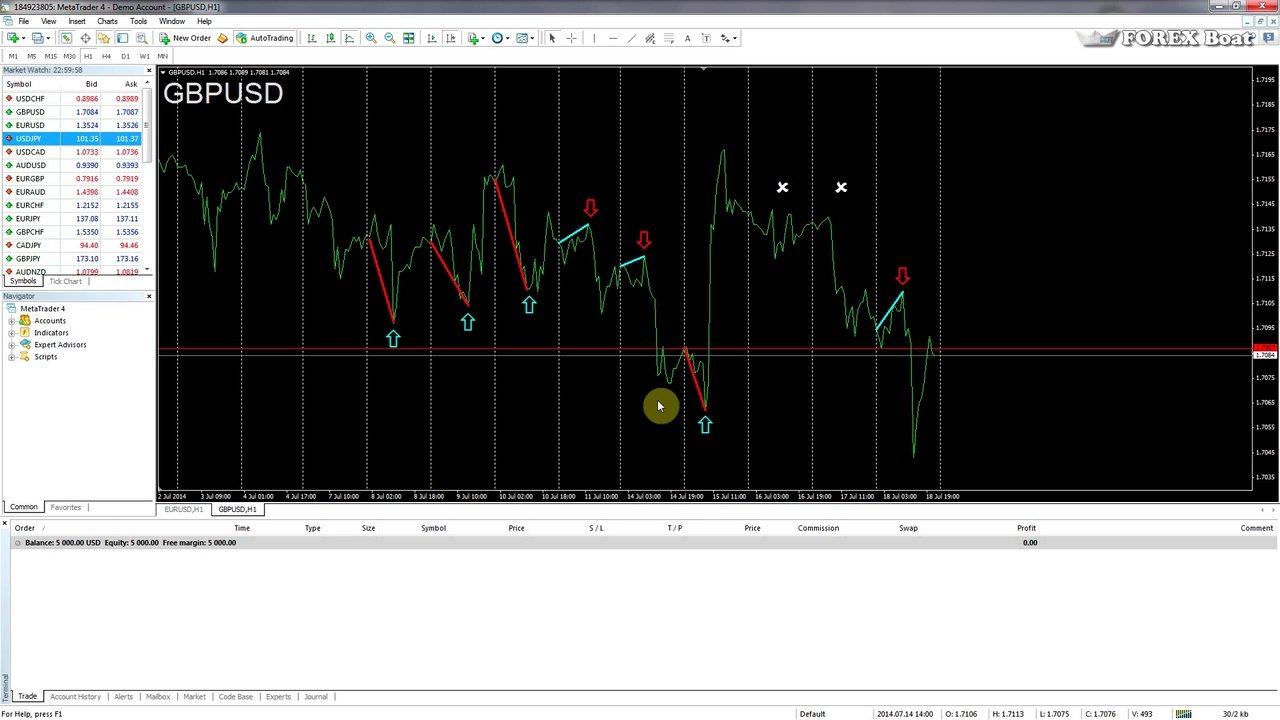
Task: Toggle the AutoTrading button
Action: [x=265, y=38]
